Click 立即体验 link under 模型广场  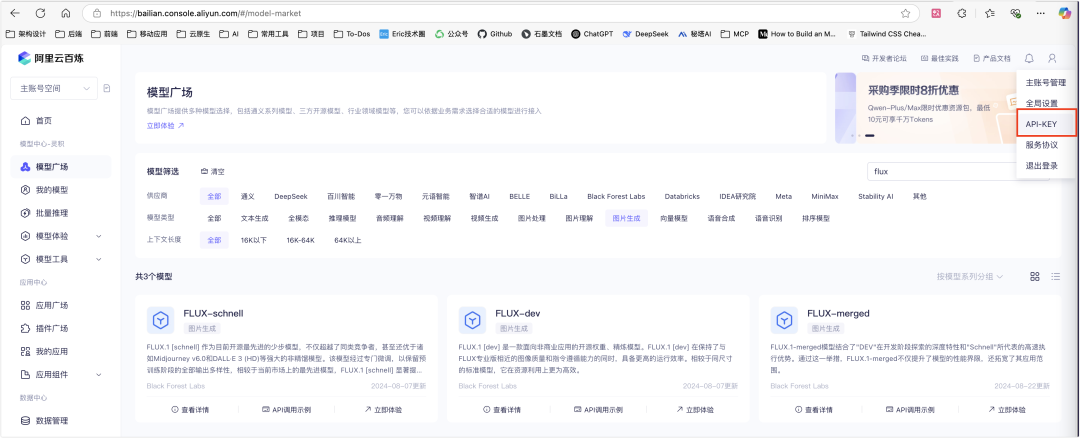(x=165, y=125)
